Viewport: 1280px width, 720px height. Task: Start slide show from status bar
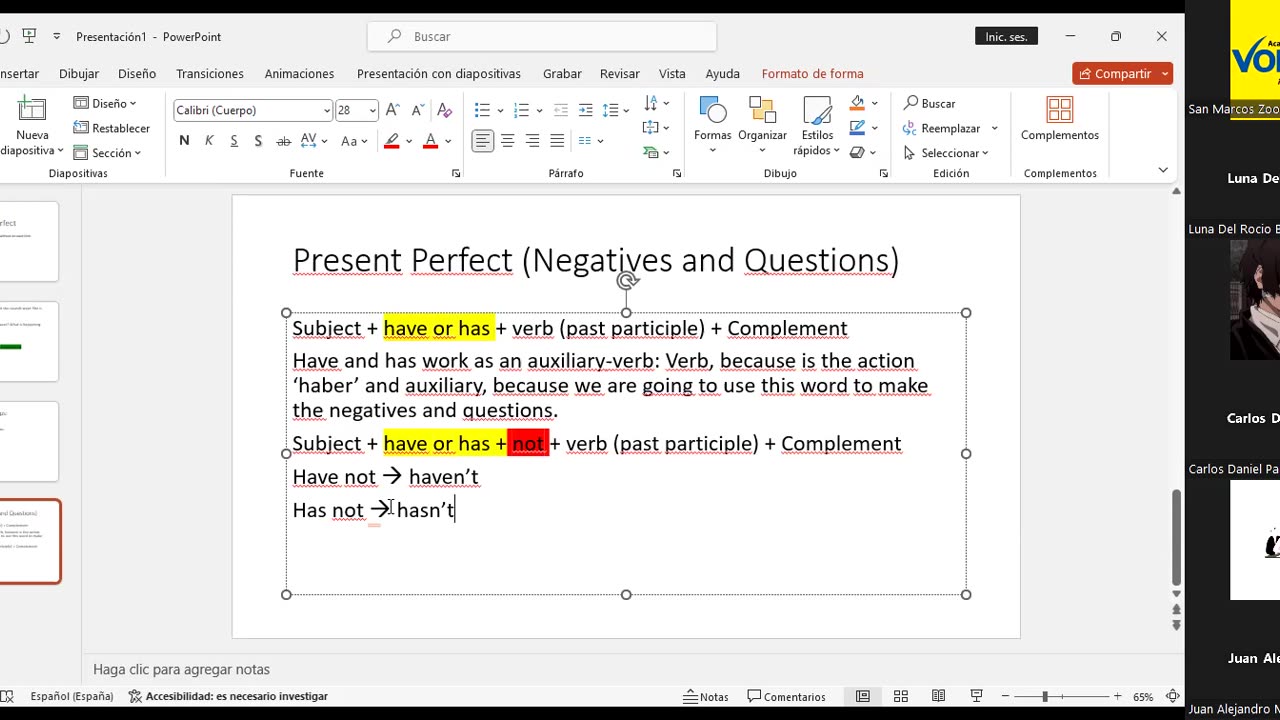click(977, 697)
